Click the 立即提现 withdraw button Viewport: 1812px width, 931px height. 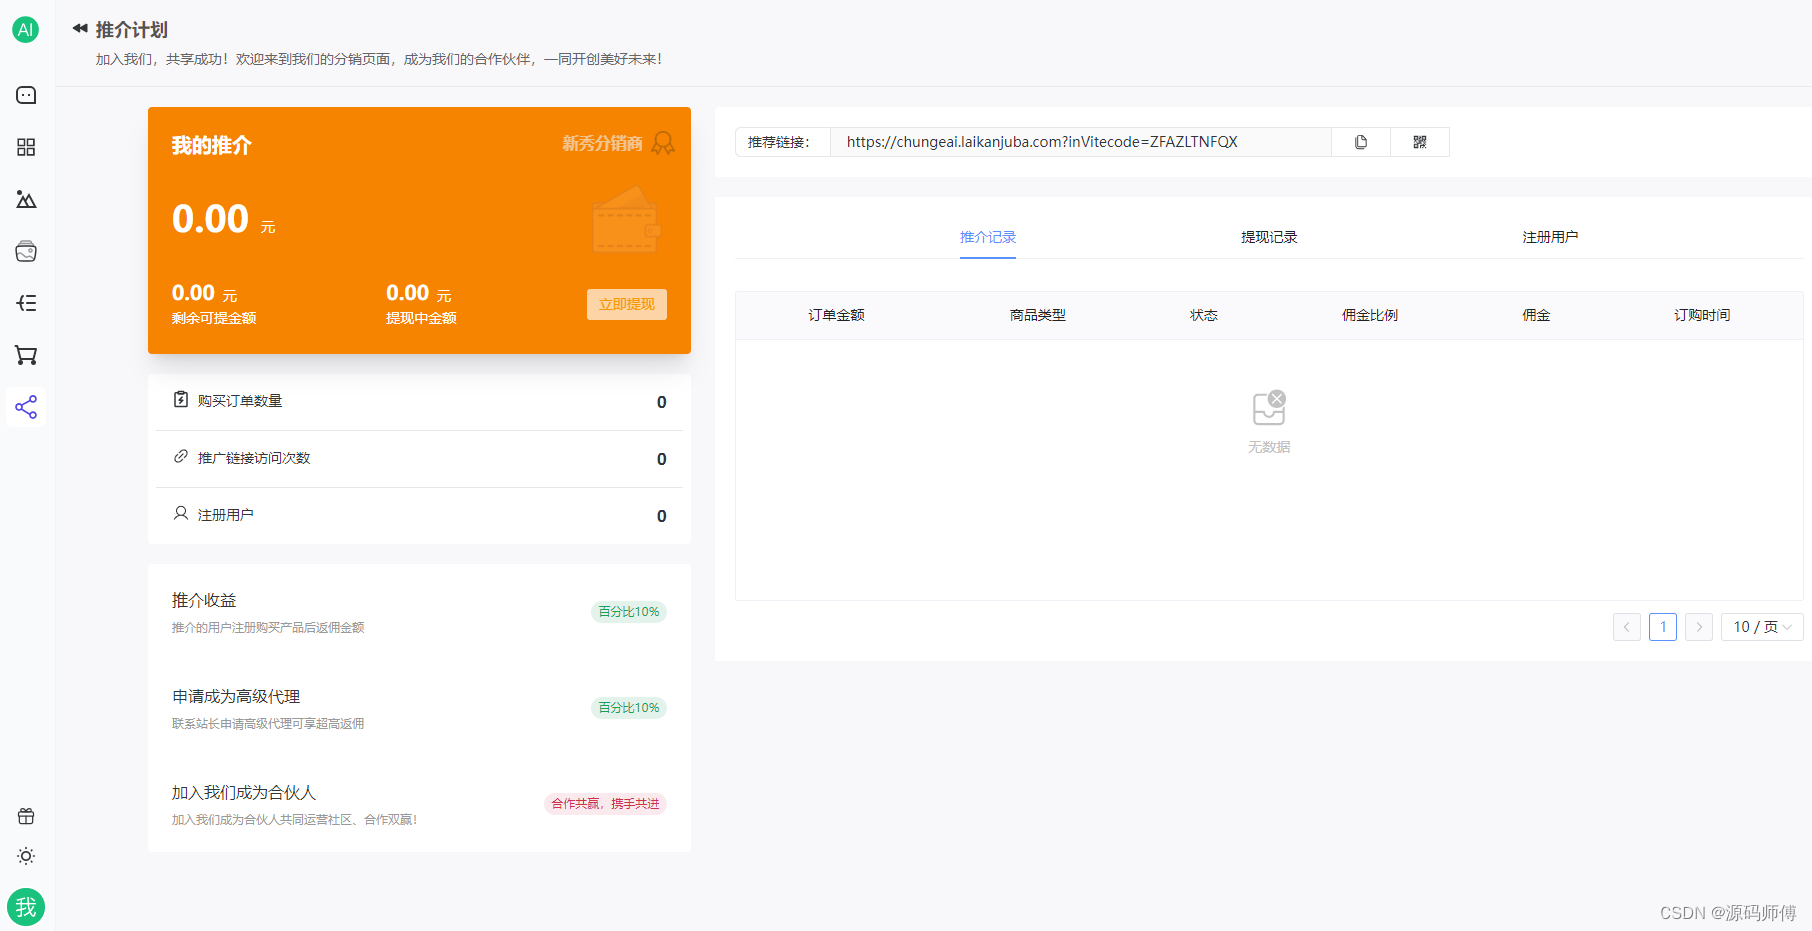tap(627, 304)
